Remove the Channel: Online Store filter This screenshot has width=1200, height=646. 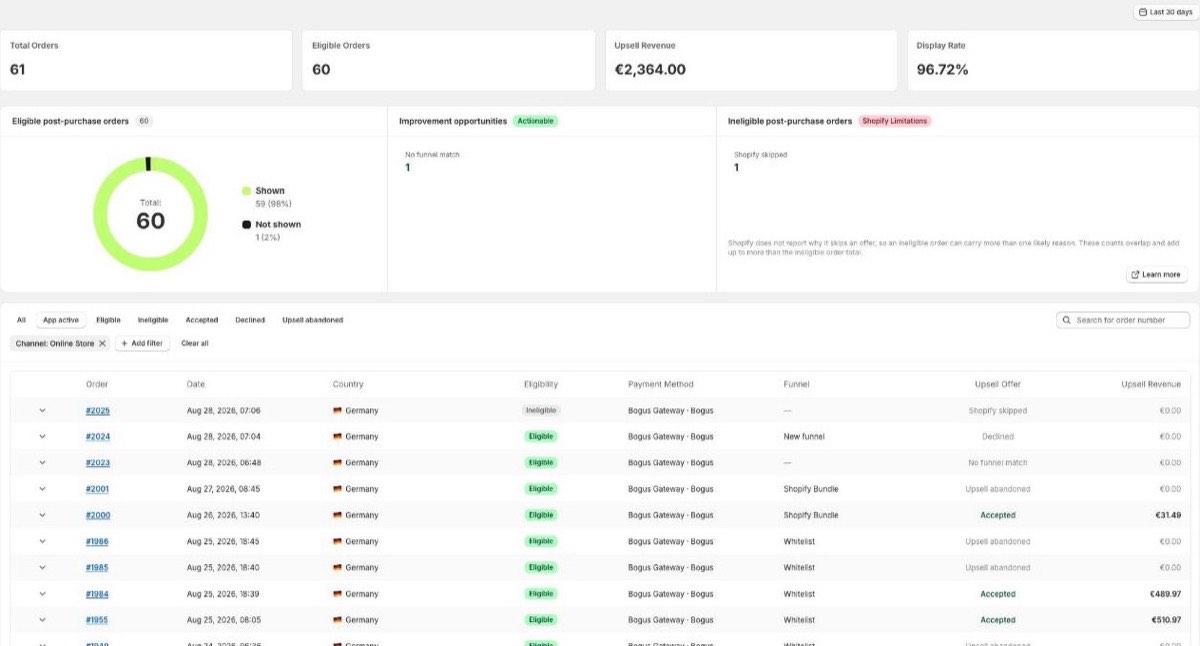tap(102, 343)
